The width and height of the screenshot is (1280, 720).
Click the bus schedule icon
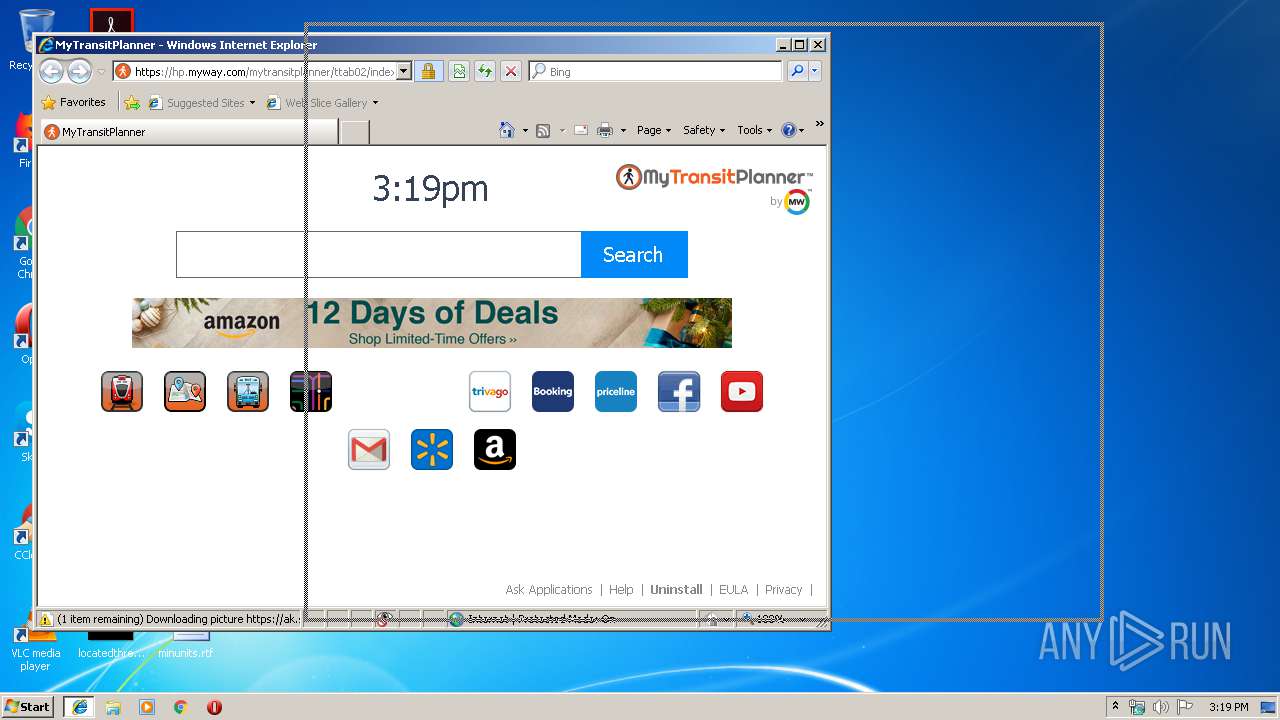(x=248, y=391)
